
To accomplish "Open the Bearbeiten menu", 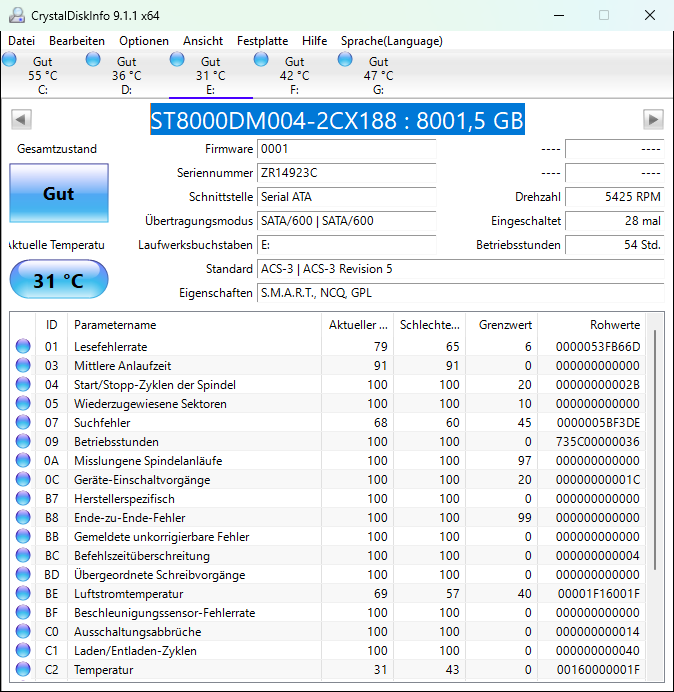I will (x=77, y=41).
